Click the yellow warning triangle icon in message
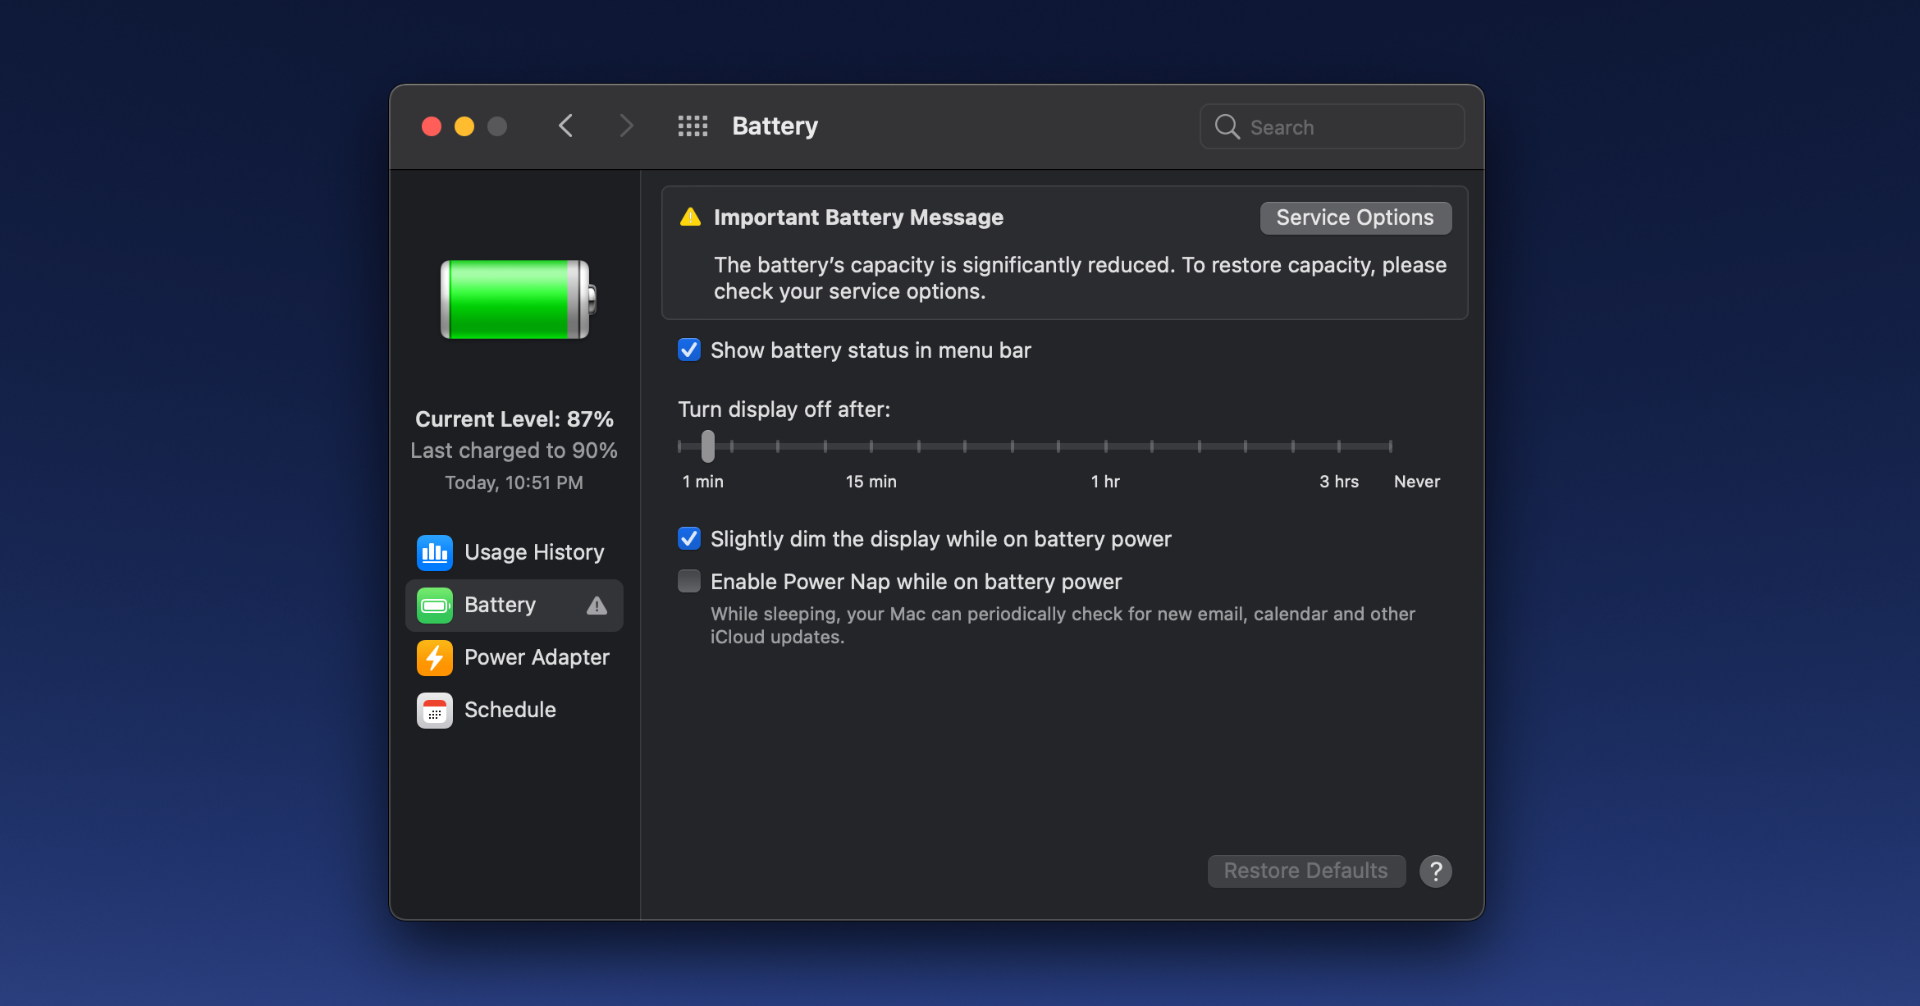Viewport: 1920px width, 1006px height. (690, 217)
